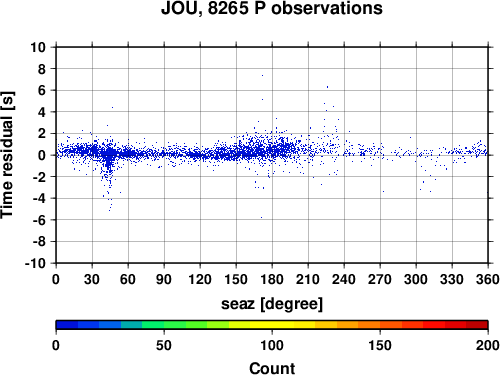This screenshot has height=375, width=500.
Task: Click the colorbar tick label 50
Action: click(x=164, y=345)
